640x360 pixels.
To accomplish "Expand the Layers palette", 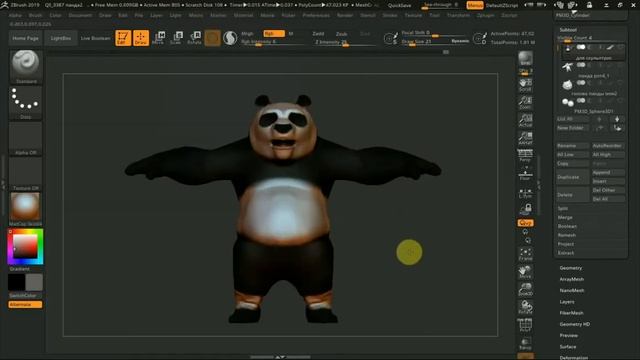I will pos(567,302).
